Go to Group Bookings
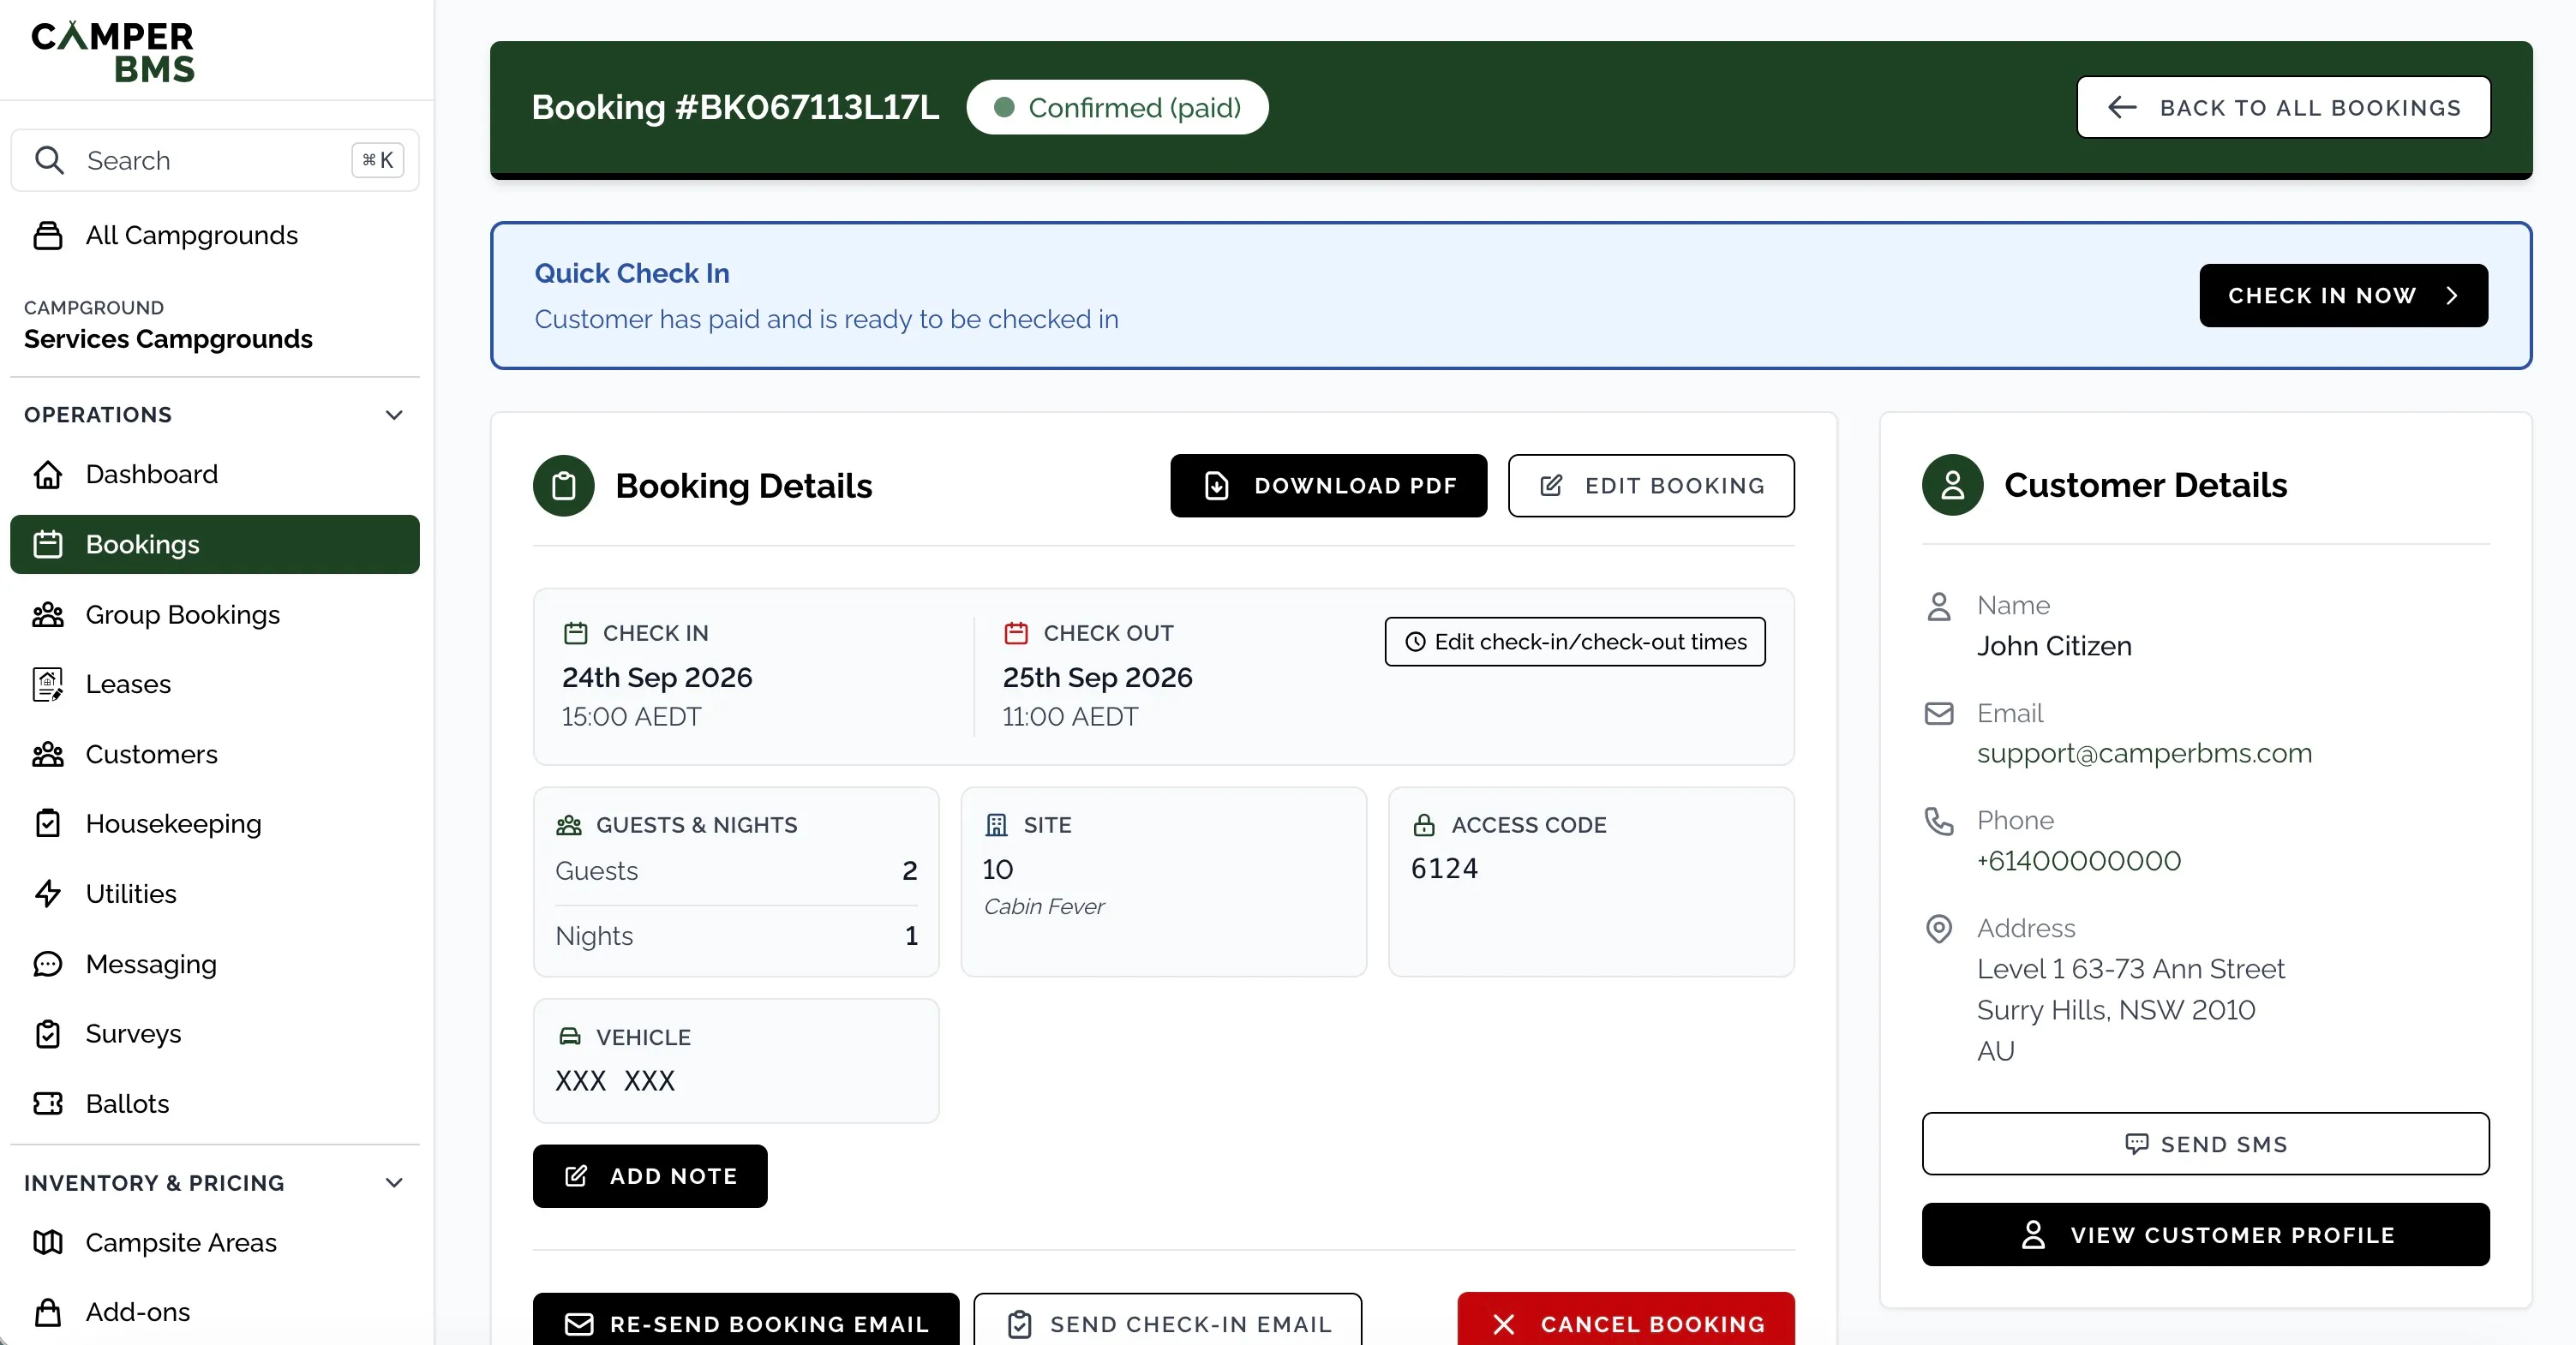The width and height of the screenshot is (2576, 1345). [x=215, y=614]
